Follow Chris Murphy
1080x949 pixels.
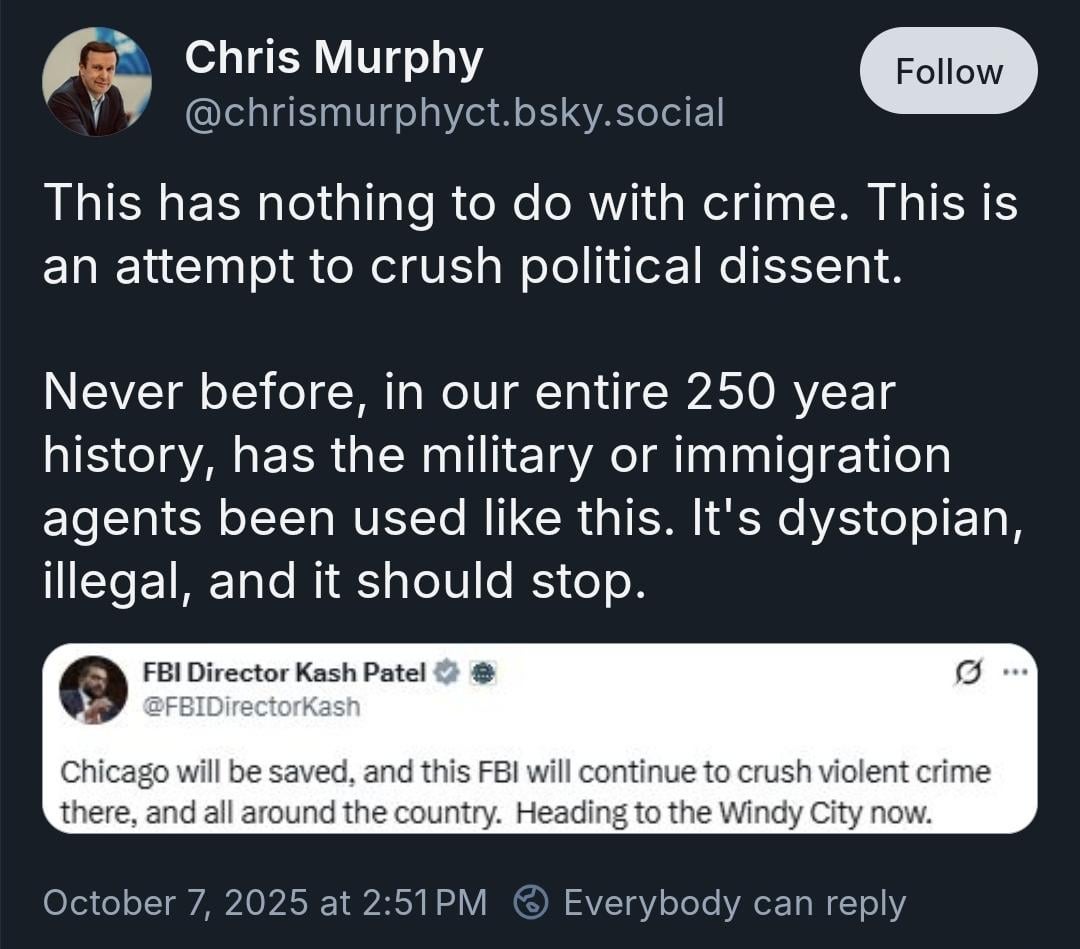click(948, 71)
